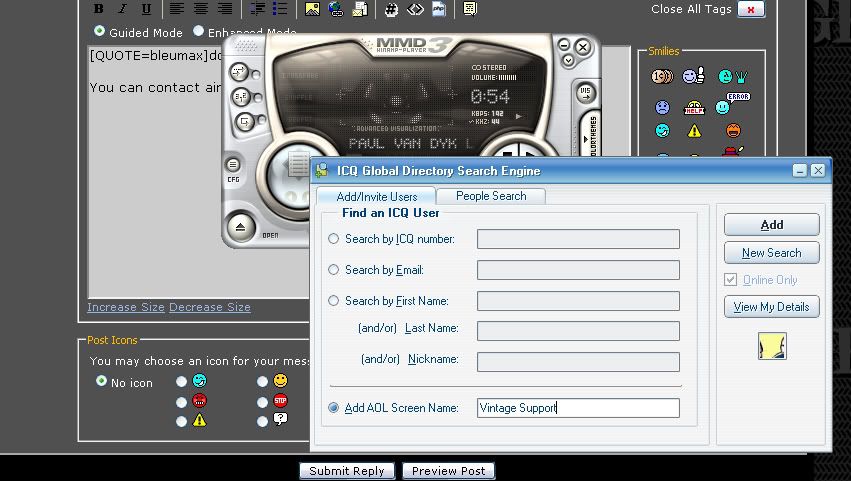This screenshot has height=481, width=851.
Task: Select the yellow smiley post icon radio
Action: 262,382
